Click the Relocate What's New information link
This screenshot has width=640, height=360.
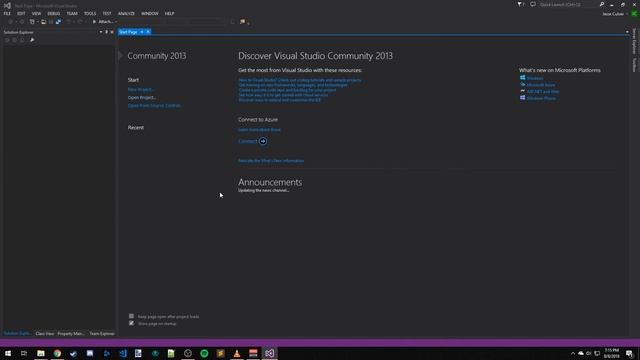[x=271, y=161]
